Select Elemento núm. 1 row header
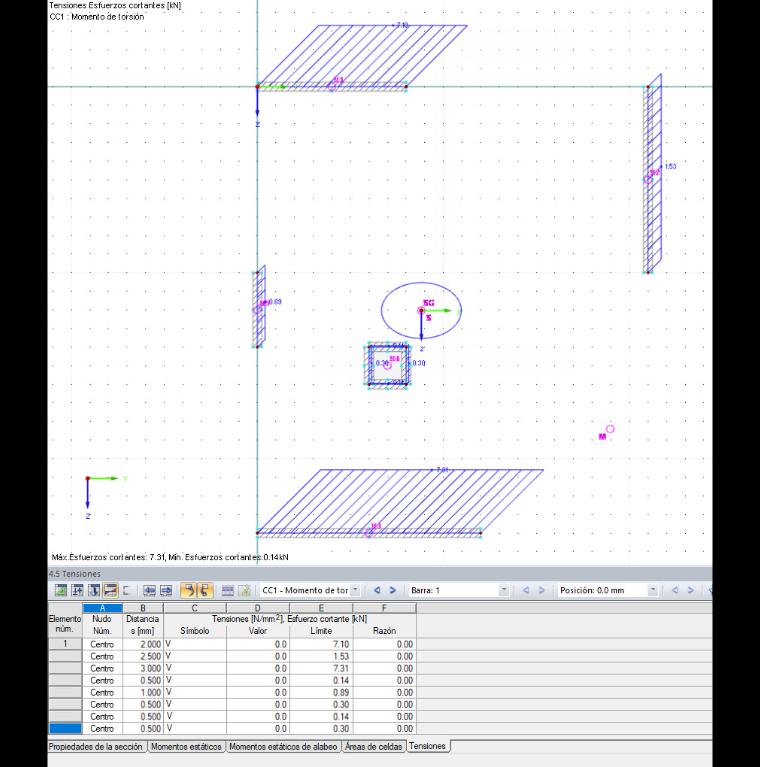 (65, 644)
